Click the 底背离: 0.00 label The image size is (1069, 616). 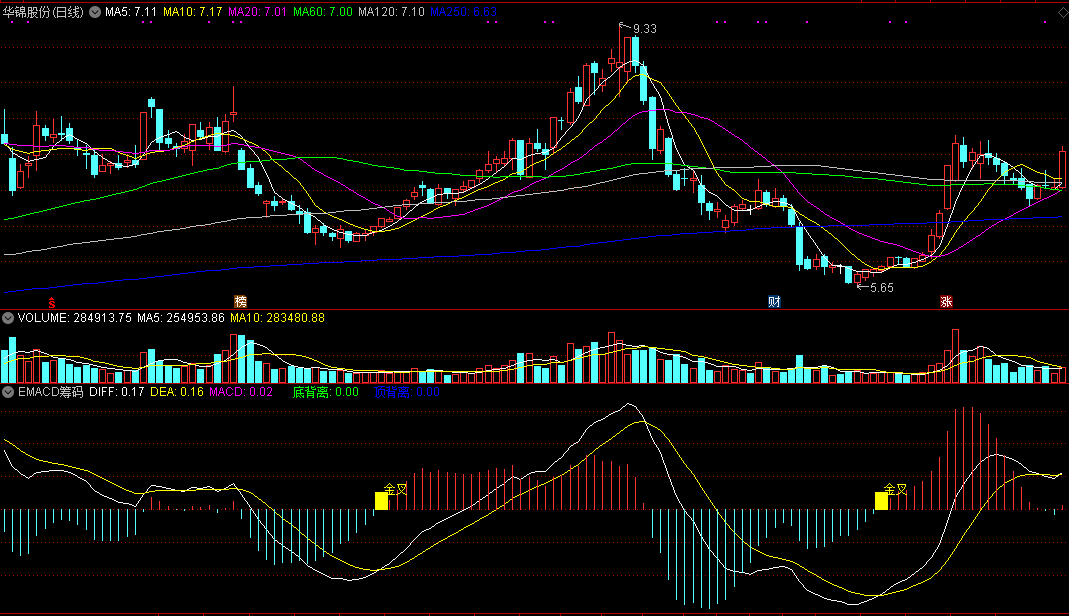pos(326,392)
